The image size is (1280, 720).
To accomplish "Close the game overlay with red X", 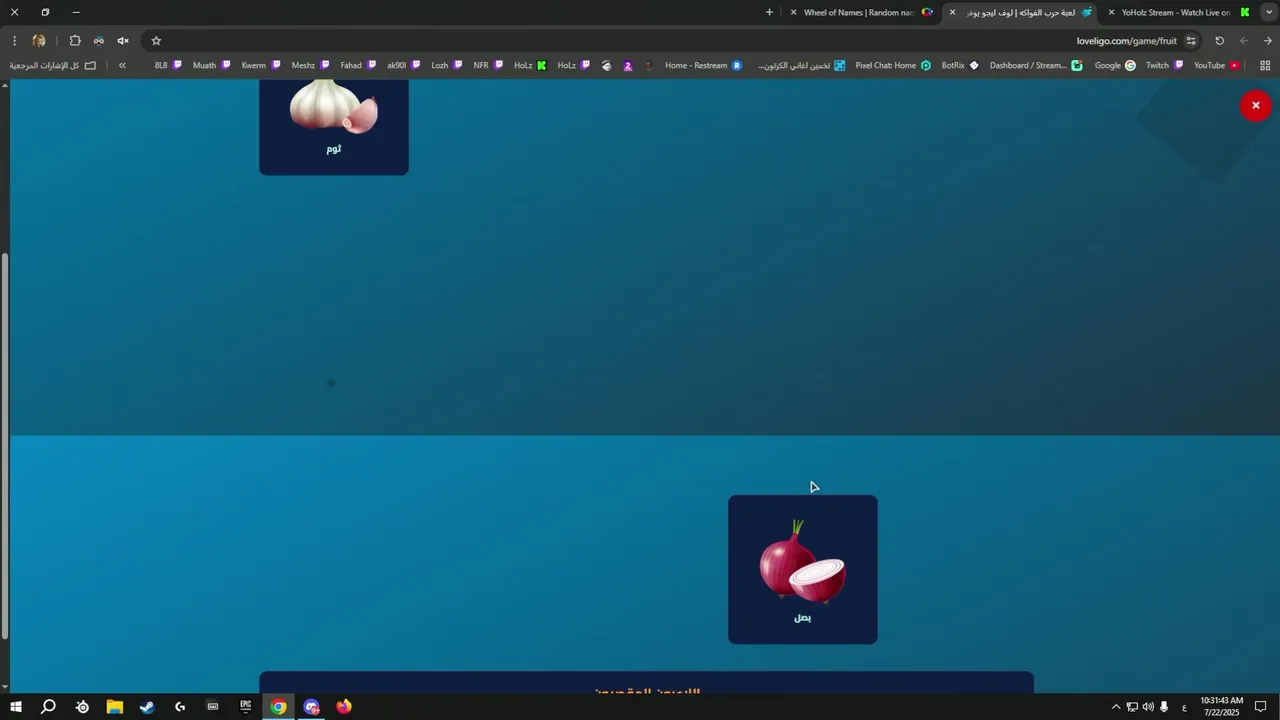I will pyautogui.click(x=1255, y=105).
